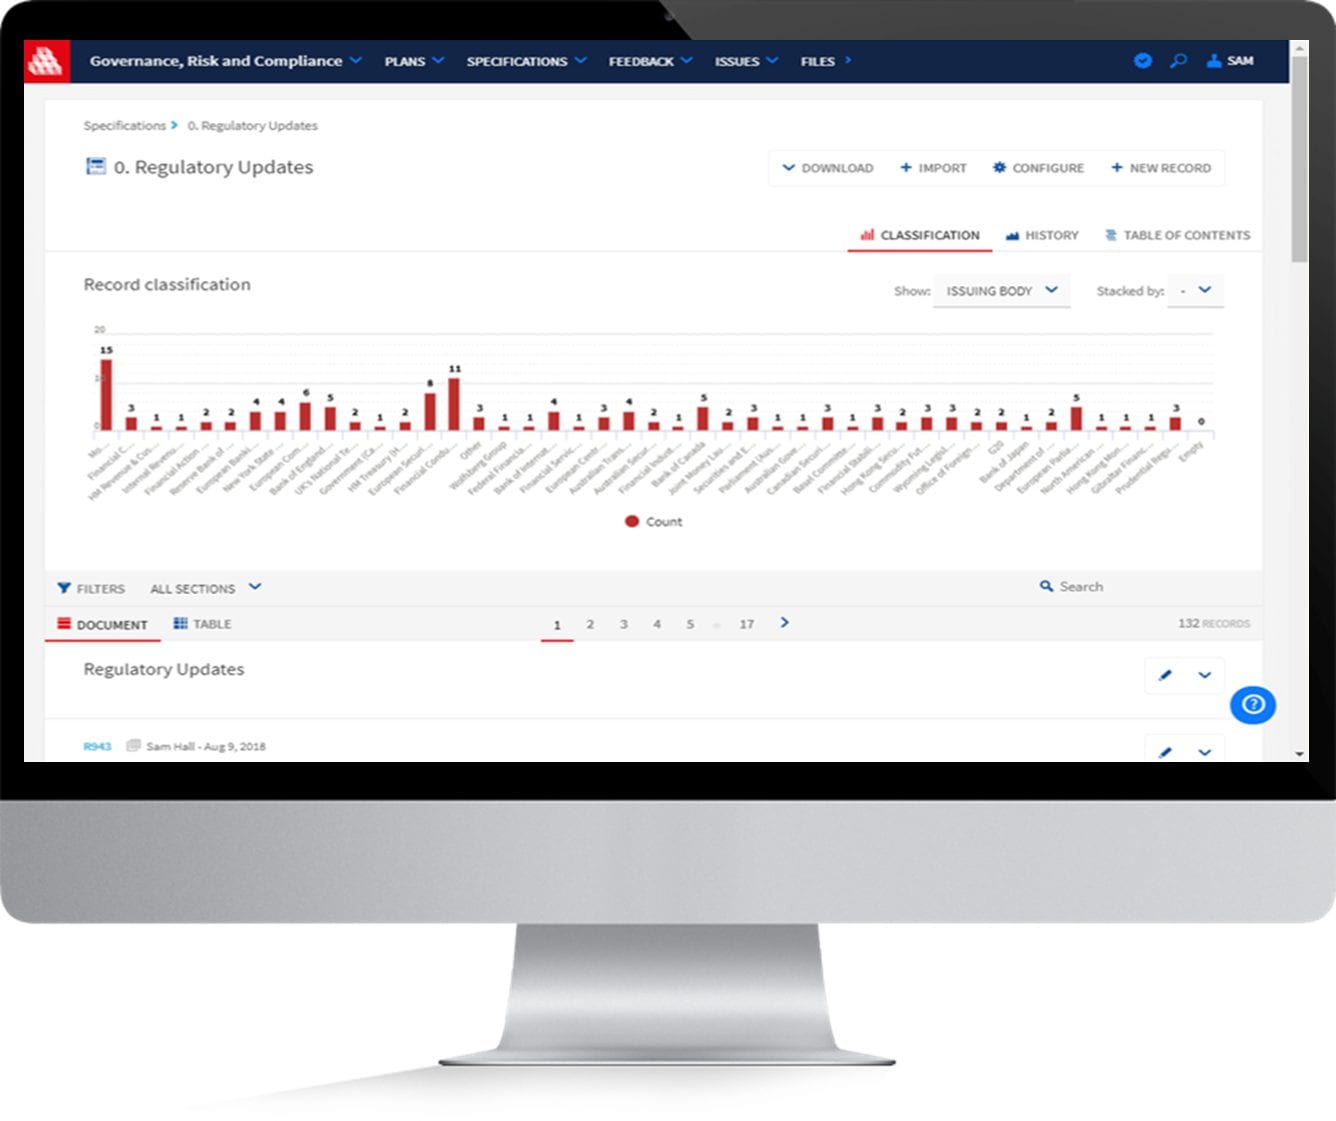Open the Issuing Body dropdown
The width and height of the screenshot is (1336, 1121).
click(x=1001, y=291)
